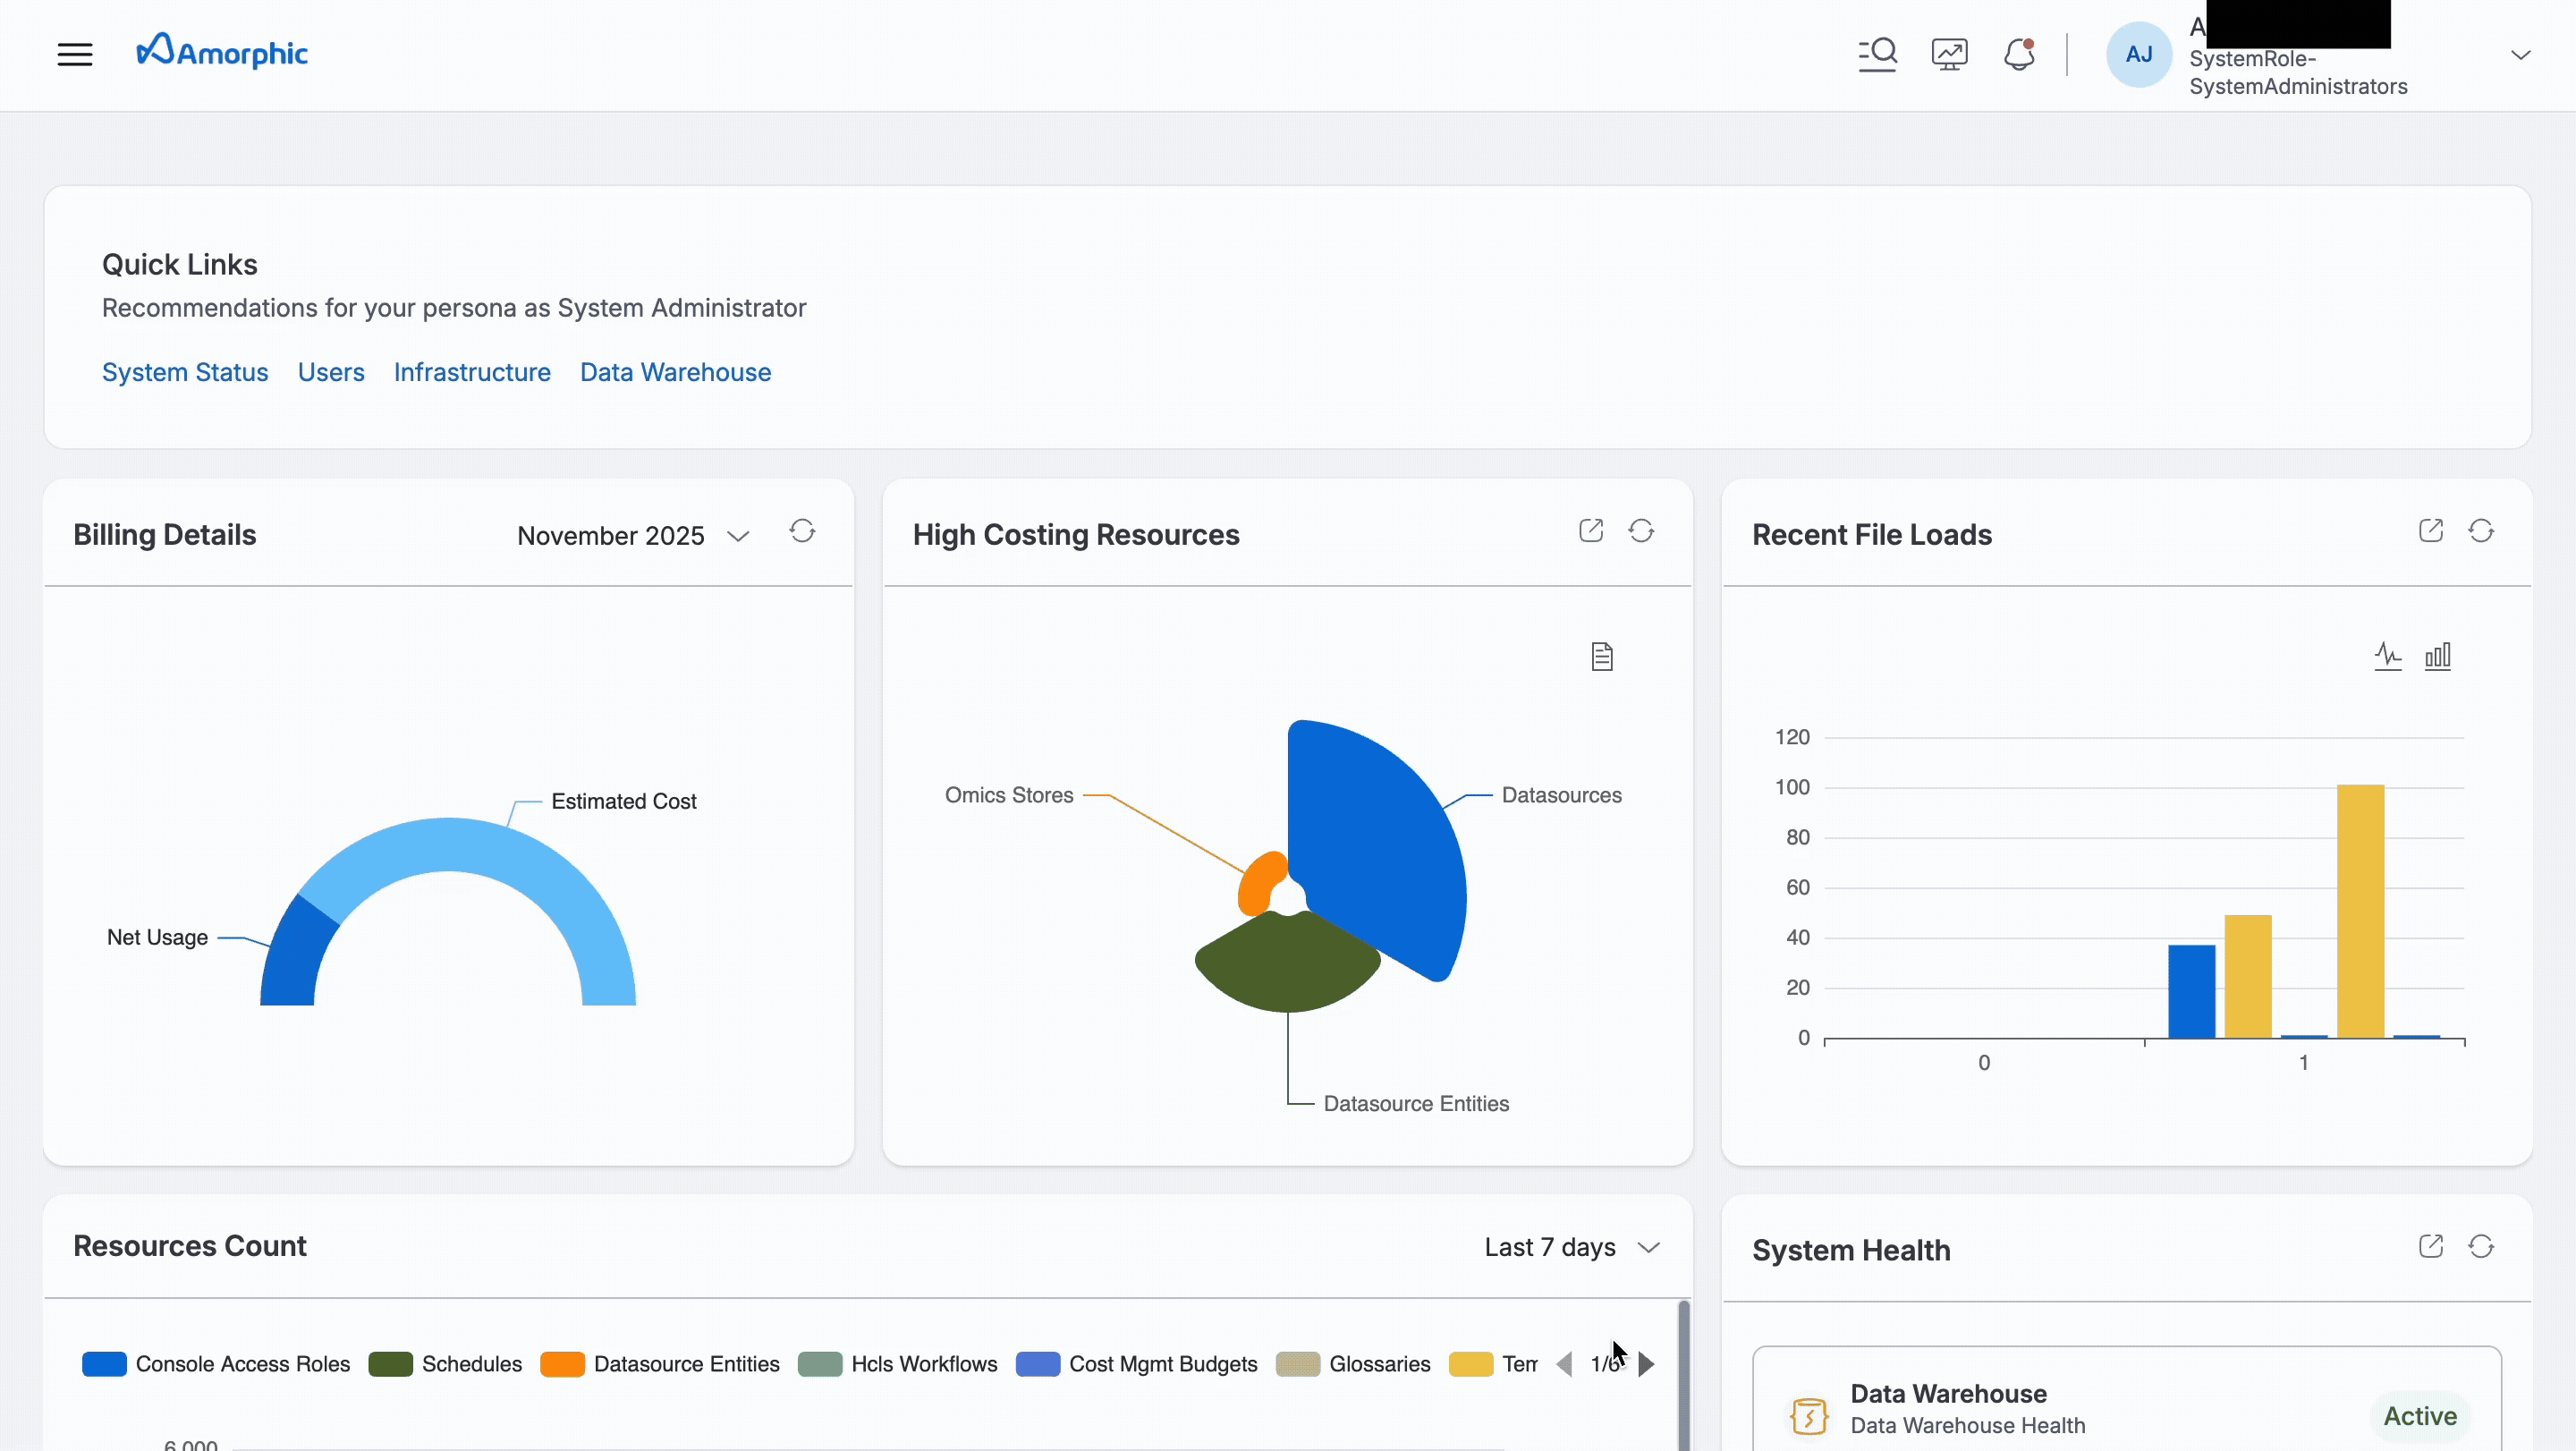Switch Recent File Loads to line chart
Screen dimensions: 2576x1451
pos(2388,656)
